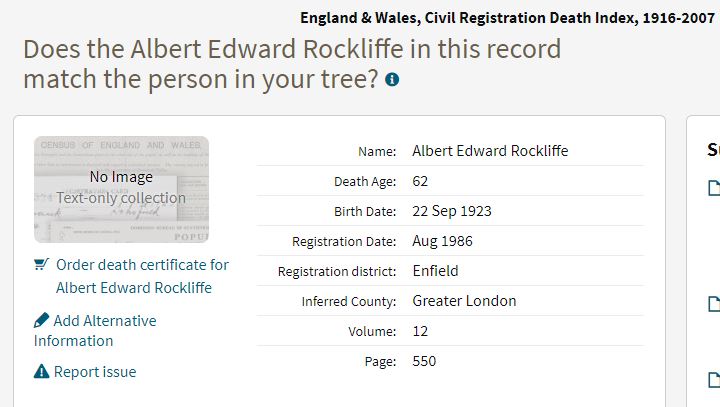Click the info icon beside the heading question
This screenshot has width=720, height=407.
pyautogui.click(x=392, y=79)
